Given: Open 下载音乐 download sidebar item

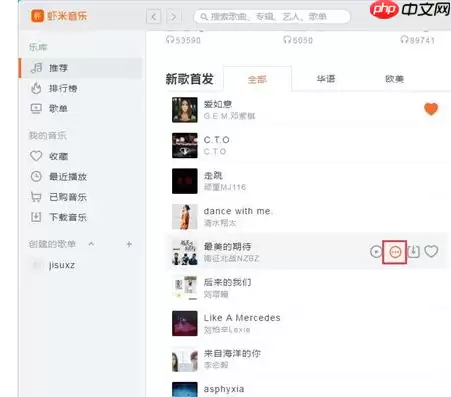Looking at the screenshot, I should coord(81,217).
